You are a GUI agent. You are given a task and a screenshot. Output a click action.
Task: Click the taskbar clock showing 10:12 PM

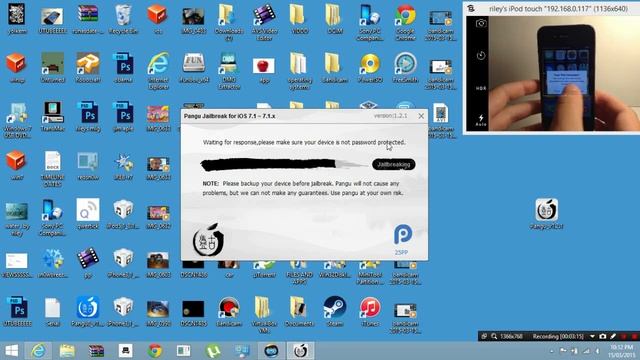621,351
